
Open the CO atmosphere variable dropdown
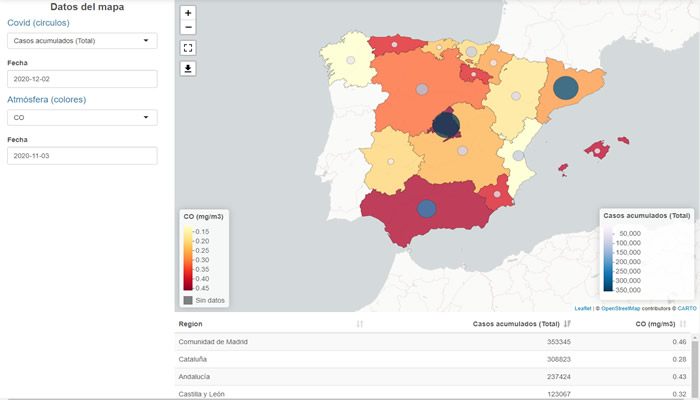(x=82, y=118)
